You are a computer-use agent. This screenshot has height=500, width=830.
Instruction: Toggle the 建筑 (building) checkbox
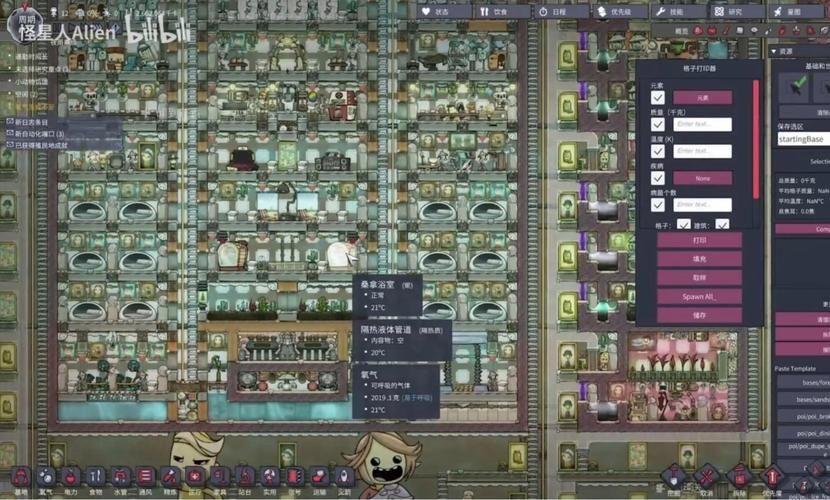pos(722,225)
